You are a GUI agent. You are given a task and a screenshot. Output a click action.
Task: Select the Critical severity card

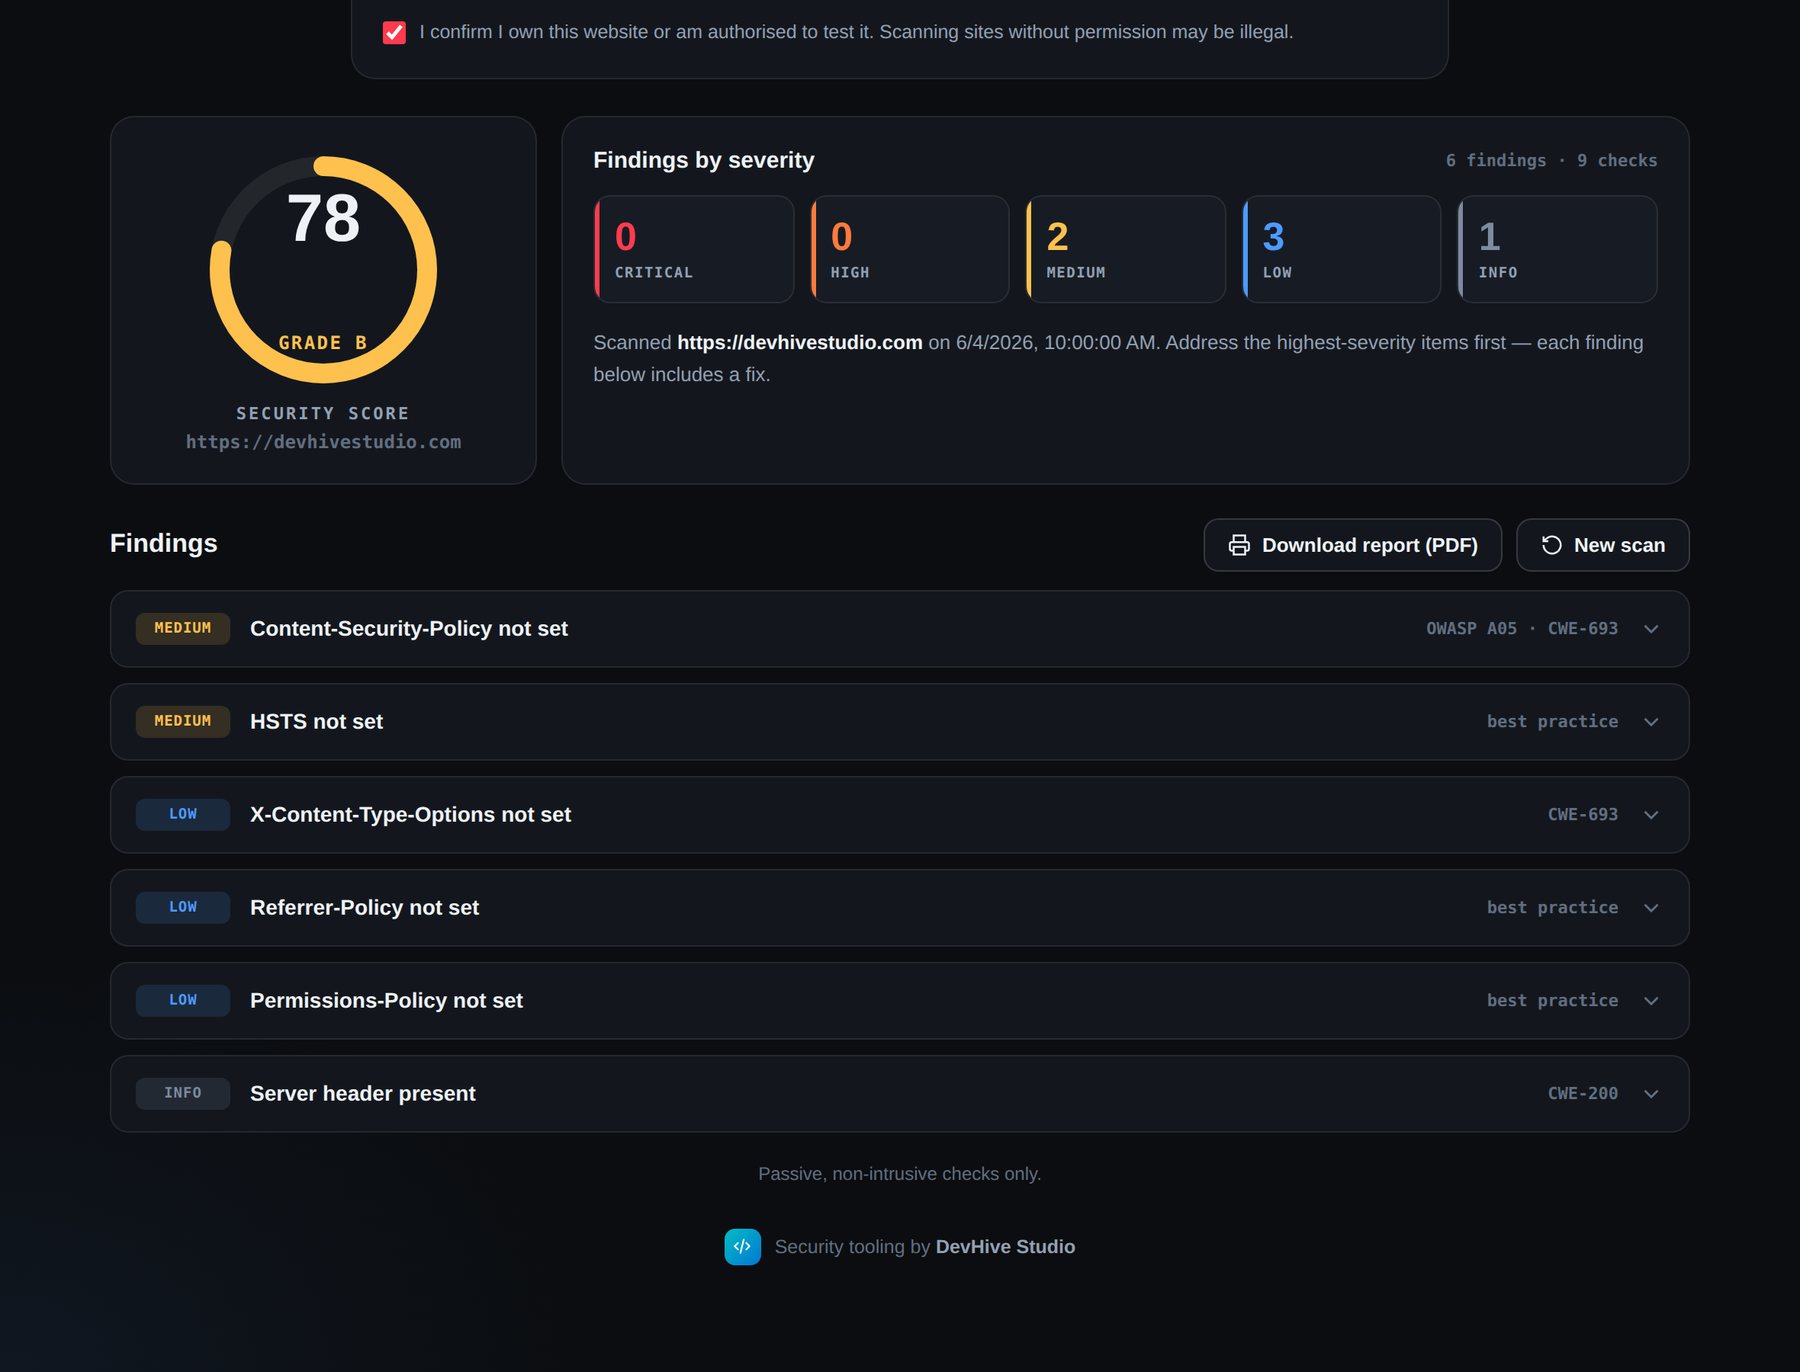coord(694,249)
